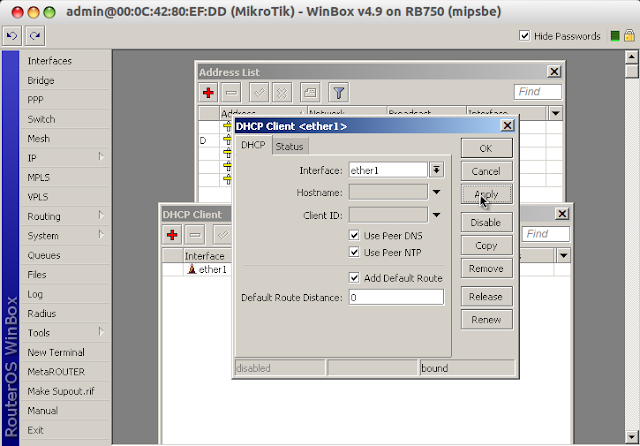Expand the Client ID field arrow
Viewport: 640px width, 446px height.
(x=436, y=215)
